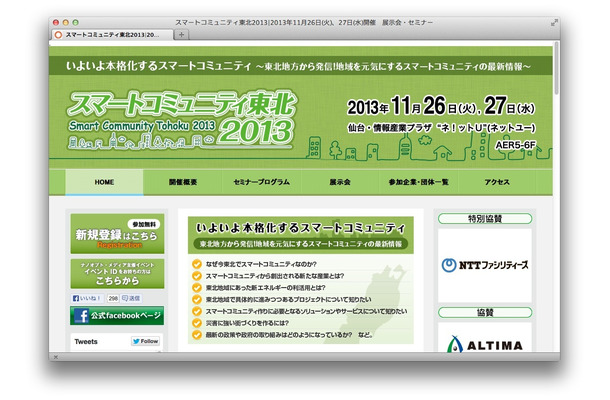Screen dimensions: 610x400
Task: Go to セミナープログラム page
Action: [261, 182]
